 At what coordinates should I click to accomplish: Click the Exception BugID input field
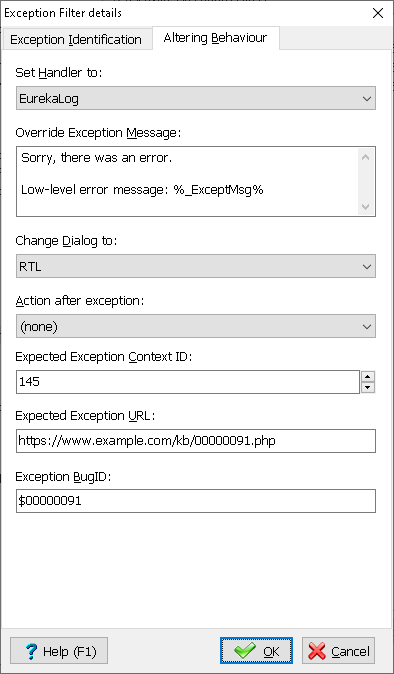(x=196, y=501)
